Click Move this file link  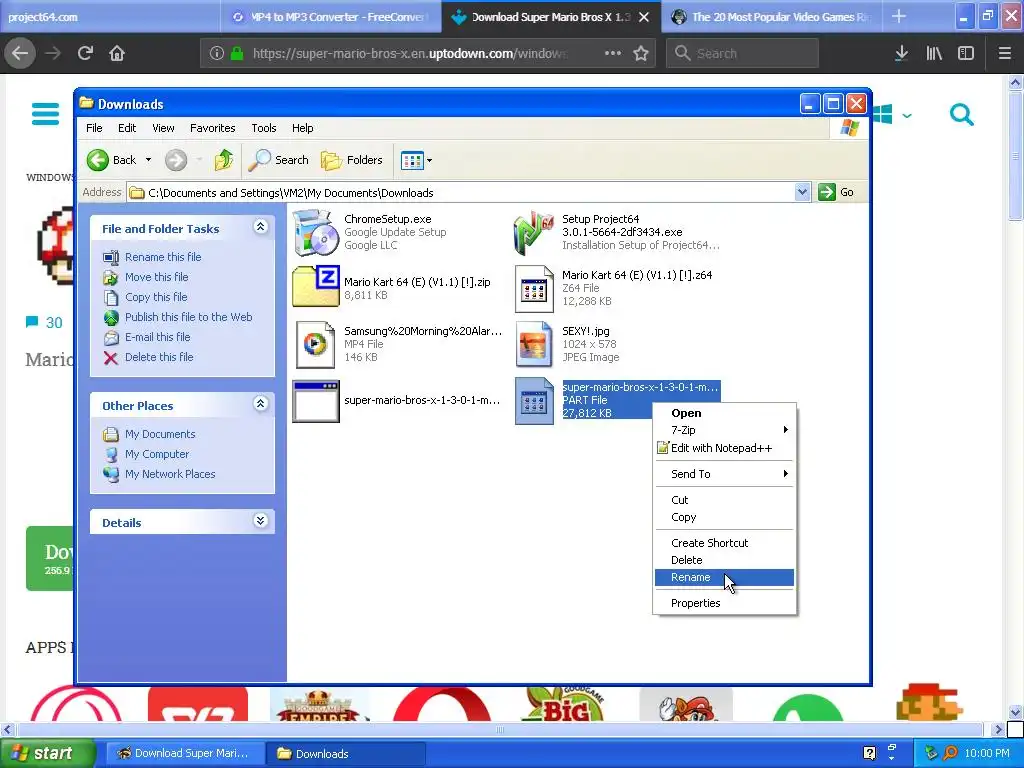157,277
